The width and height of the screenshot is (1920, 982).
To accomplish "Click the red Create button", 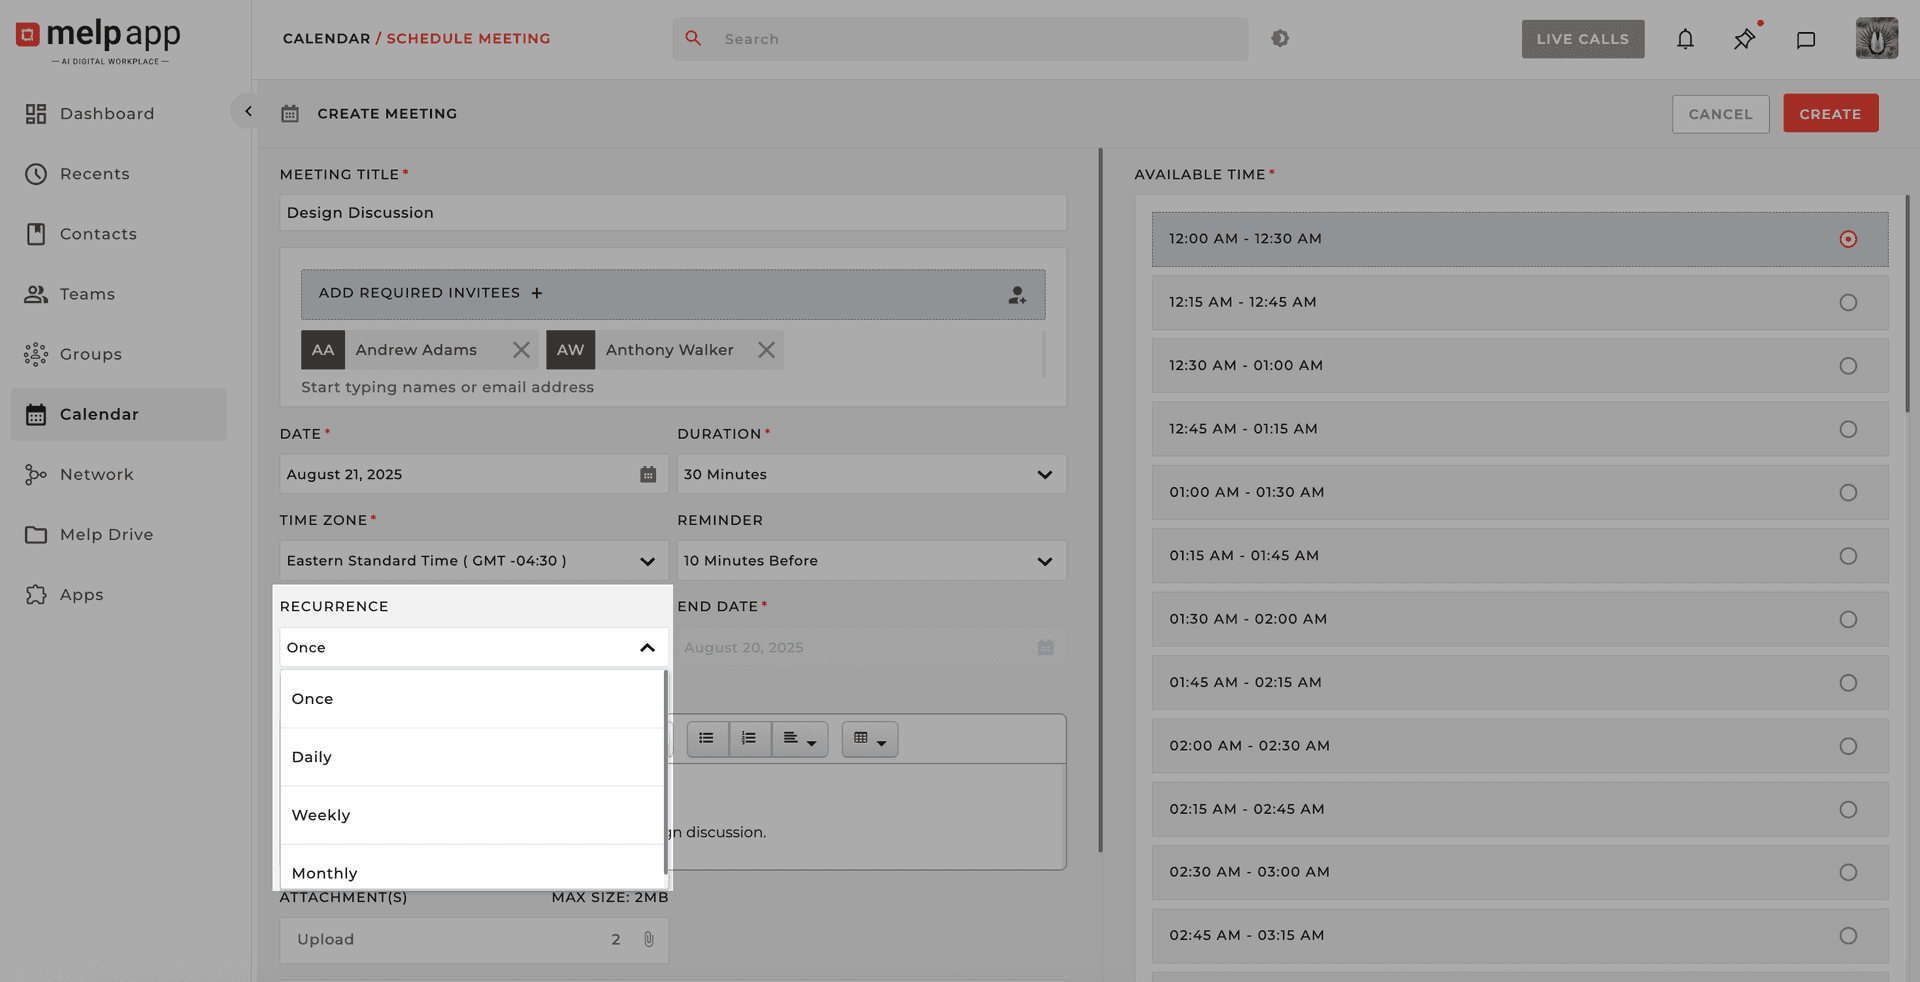I will 1830,114.
